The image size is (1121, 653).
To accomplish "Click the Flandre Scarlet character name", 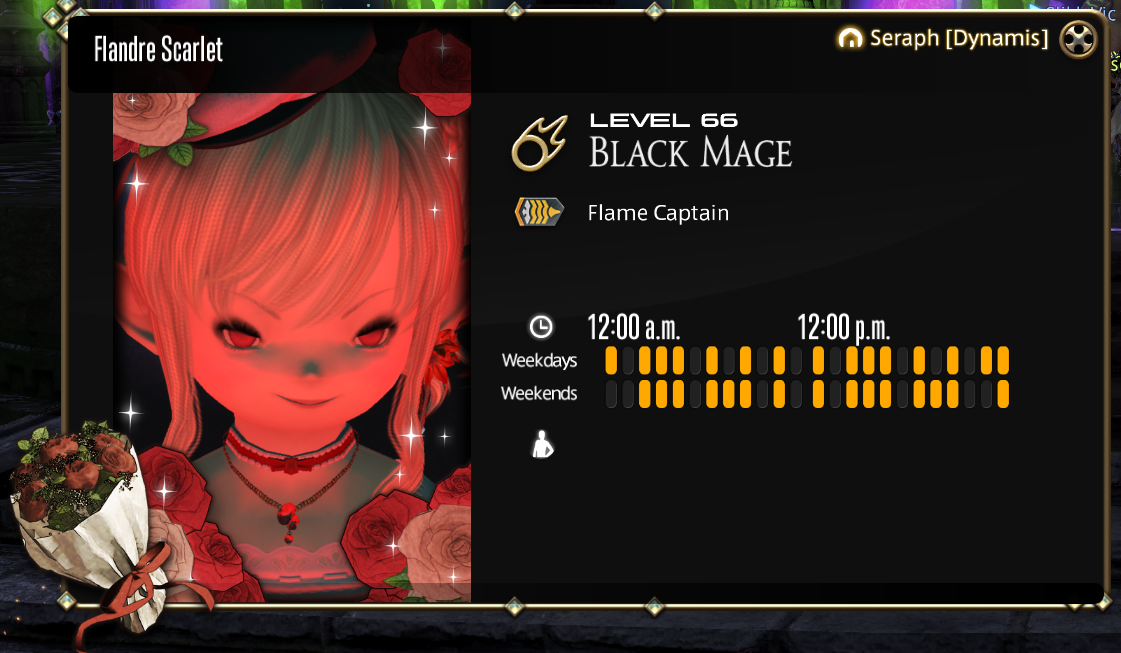I will [158, 49].
